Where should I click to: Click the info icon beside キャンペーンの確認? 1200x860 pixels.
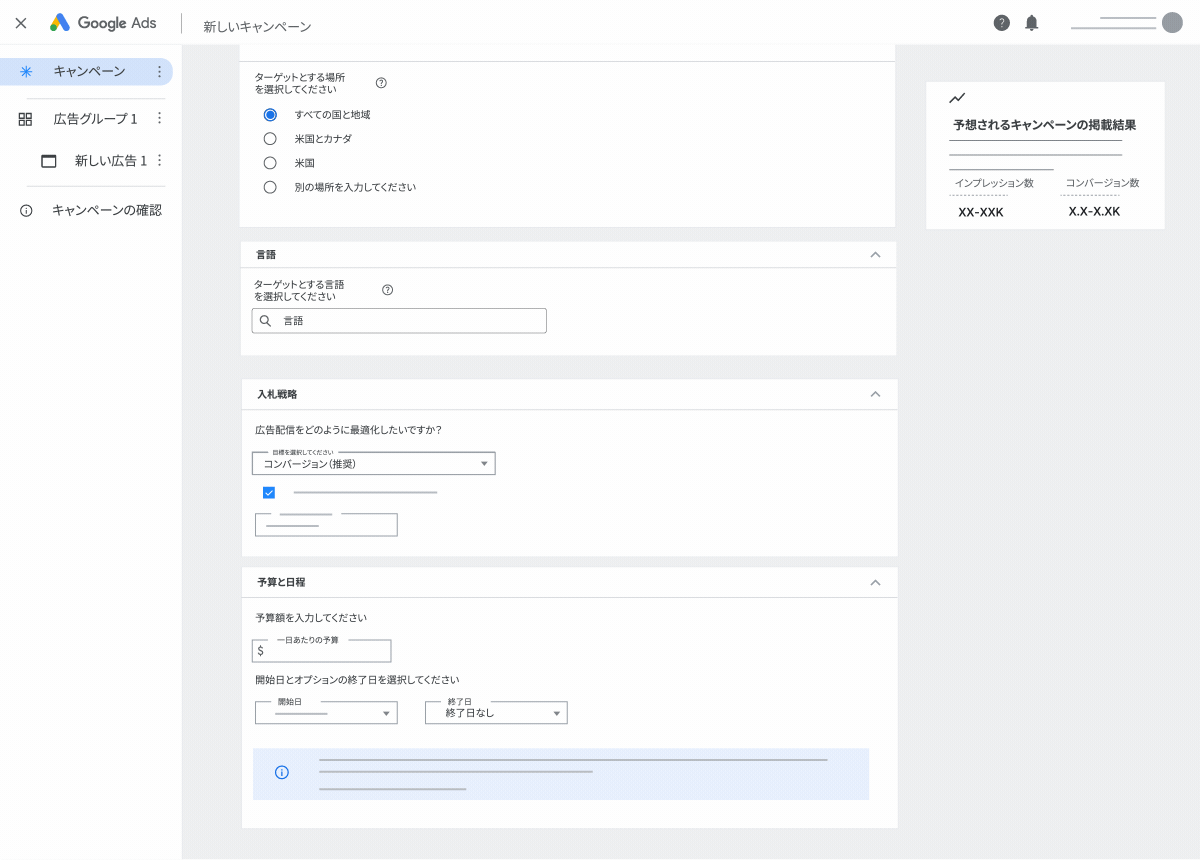tap(26, 211)
